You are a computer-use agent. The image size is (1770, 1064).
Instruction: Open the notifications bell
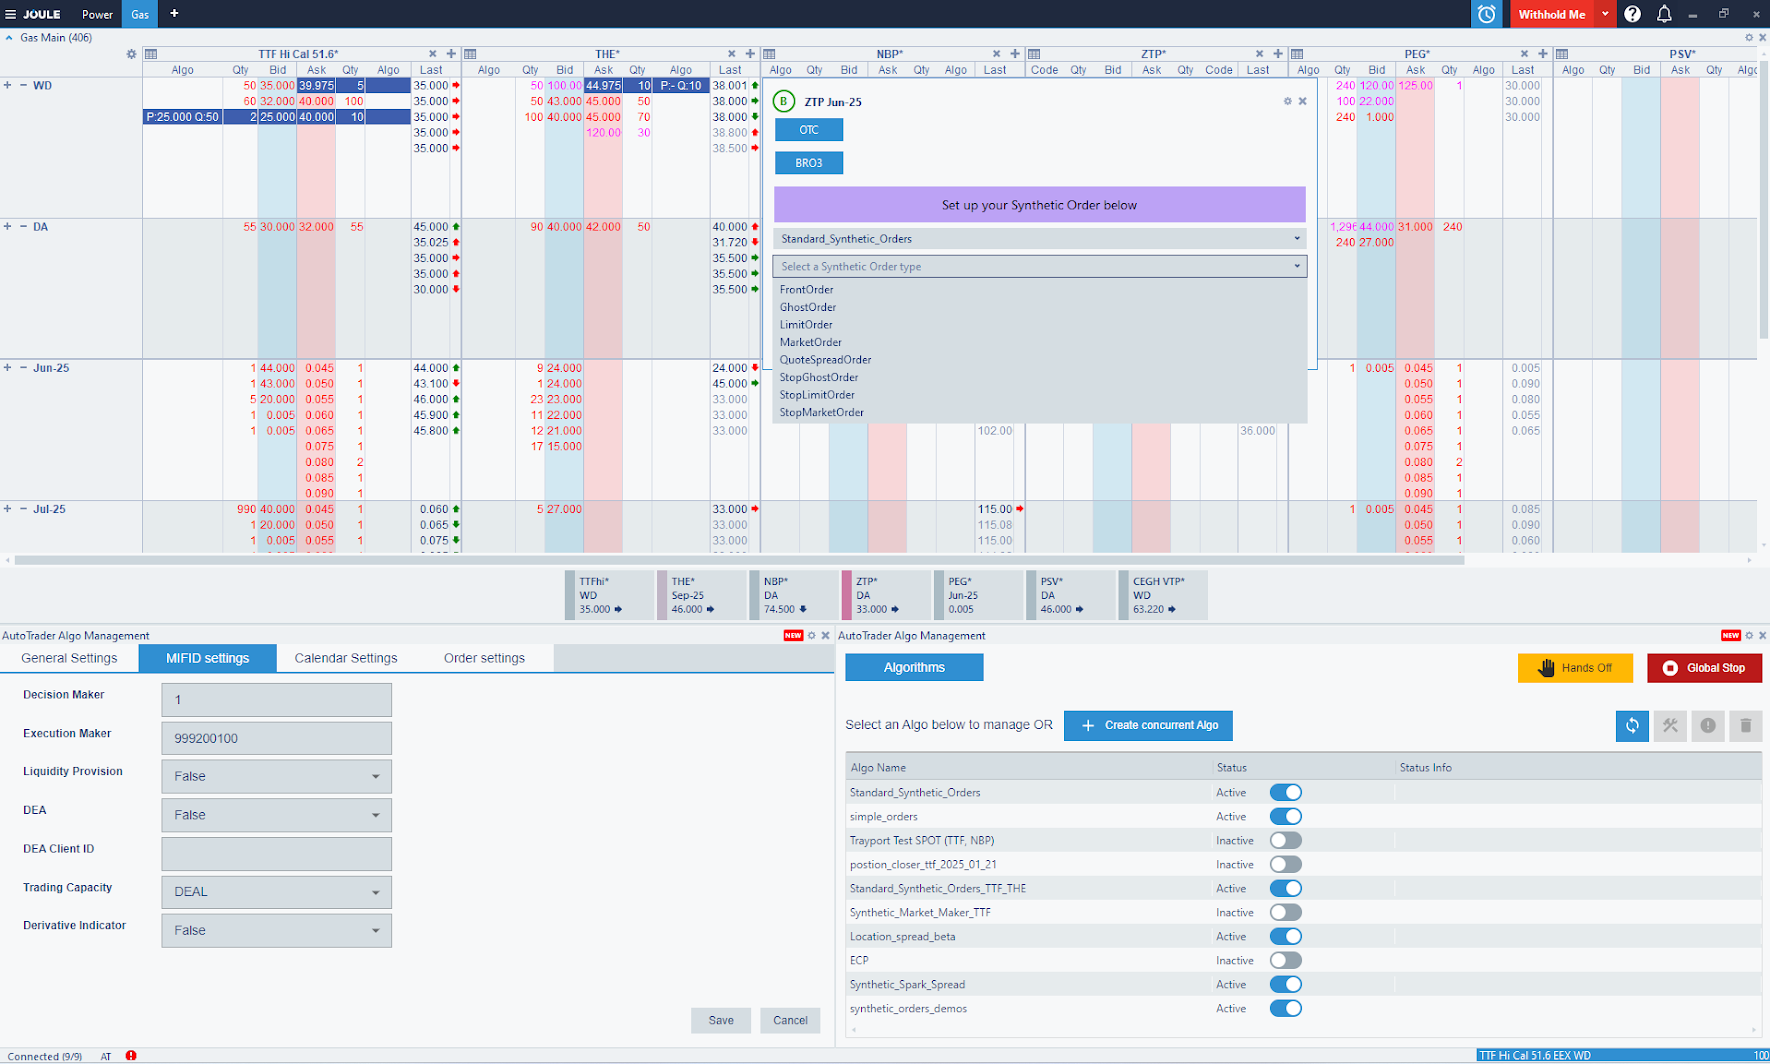[x=1664, y=14]
